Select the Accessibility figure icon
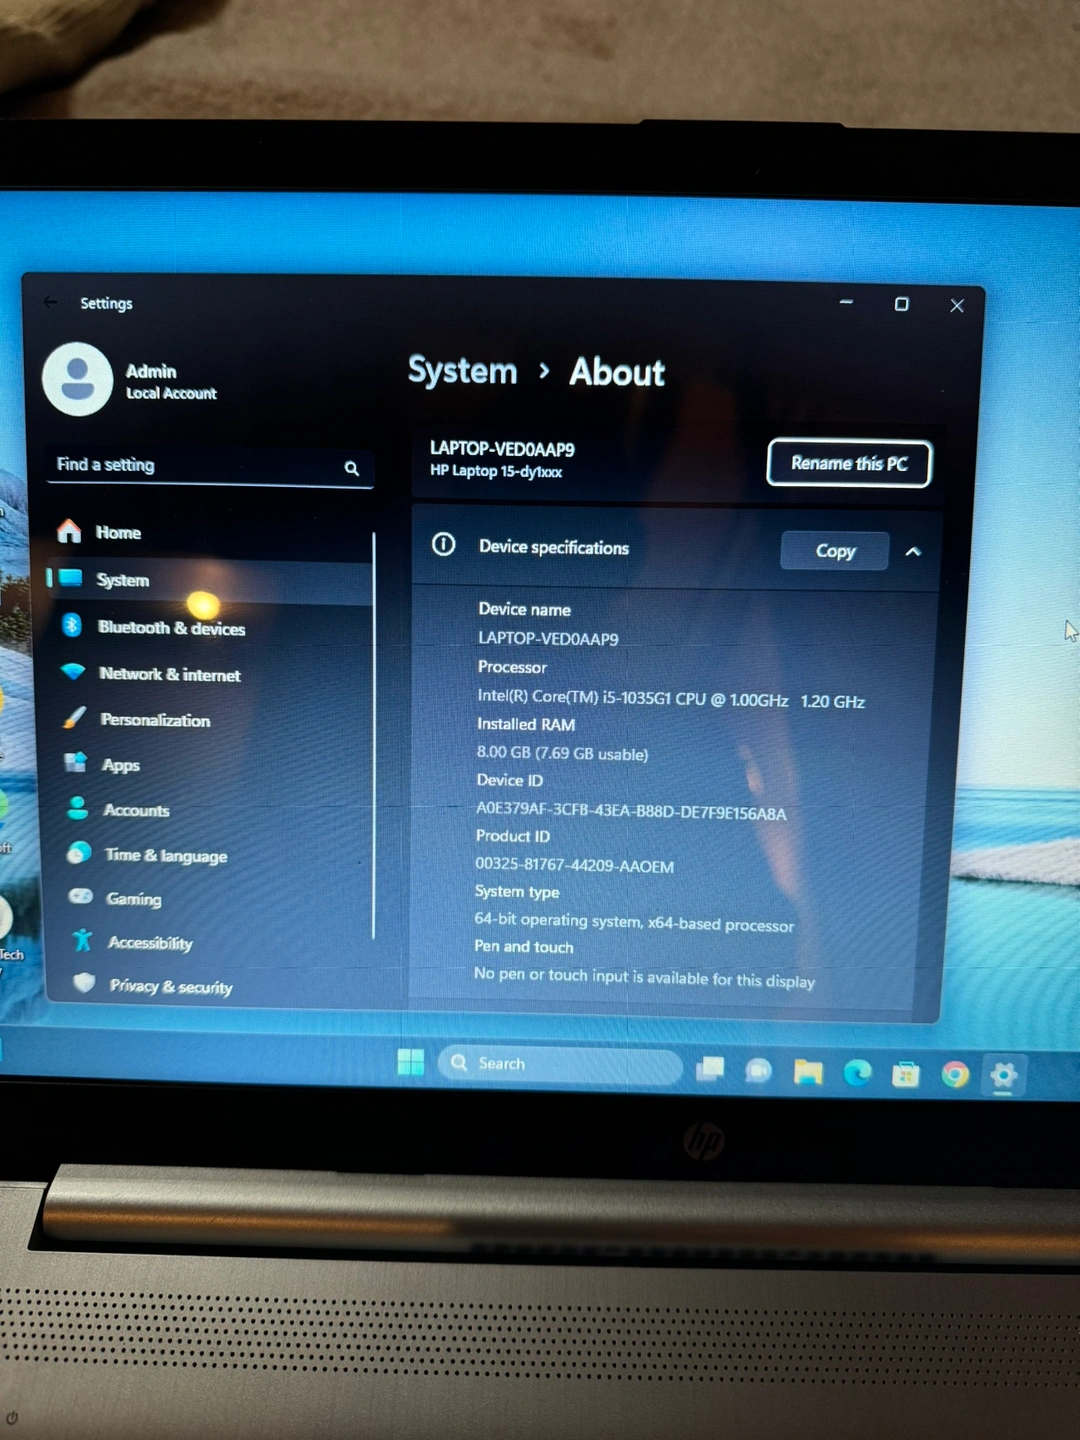Screen dimensions: 1080x1440 coord(83,941)
